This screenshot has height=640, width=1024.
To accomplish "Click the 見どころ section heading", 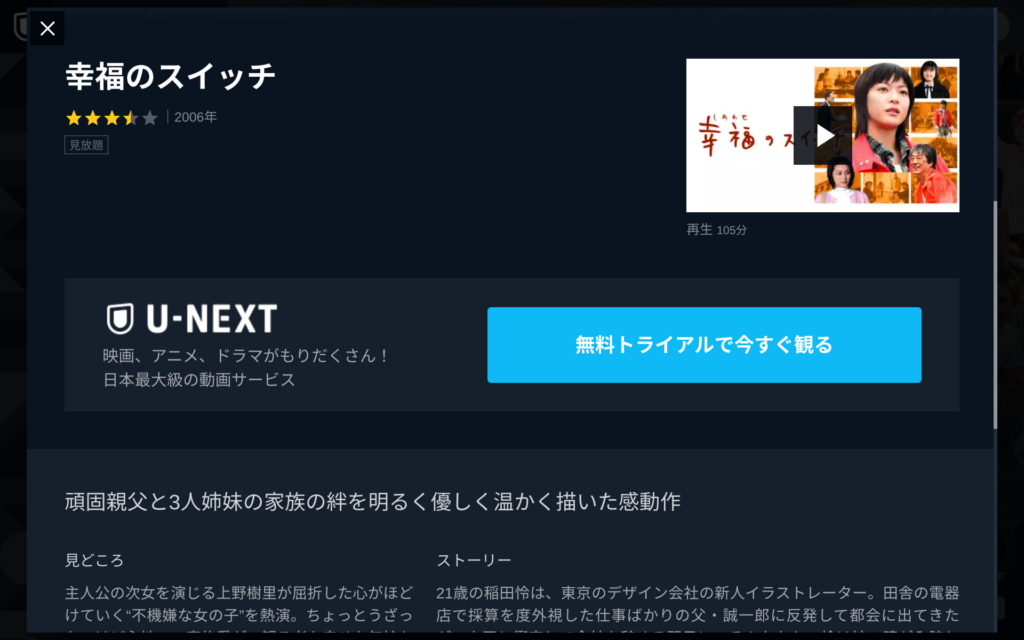I will click(x=94, y=560).
